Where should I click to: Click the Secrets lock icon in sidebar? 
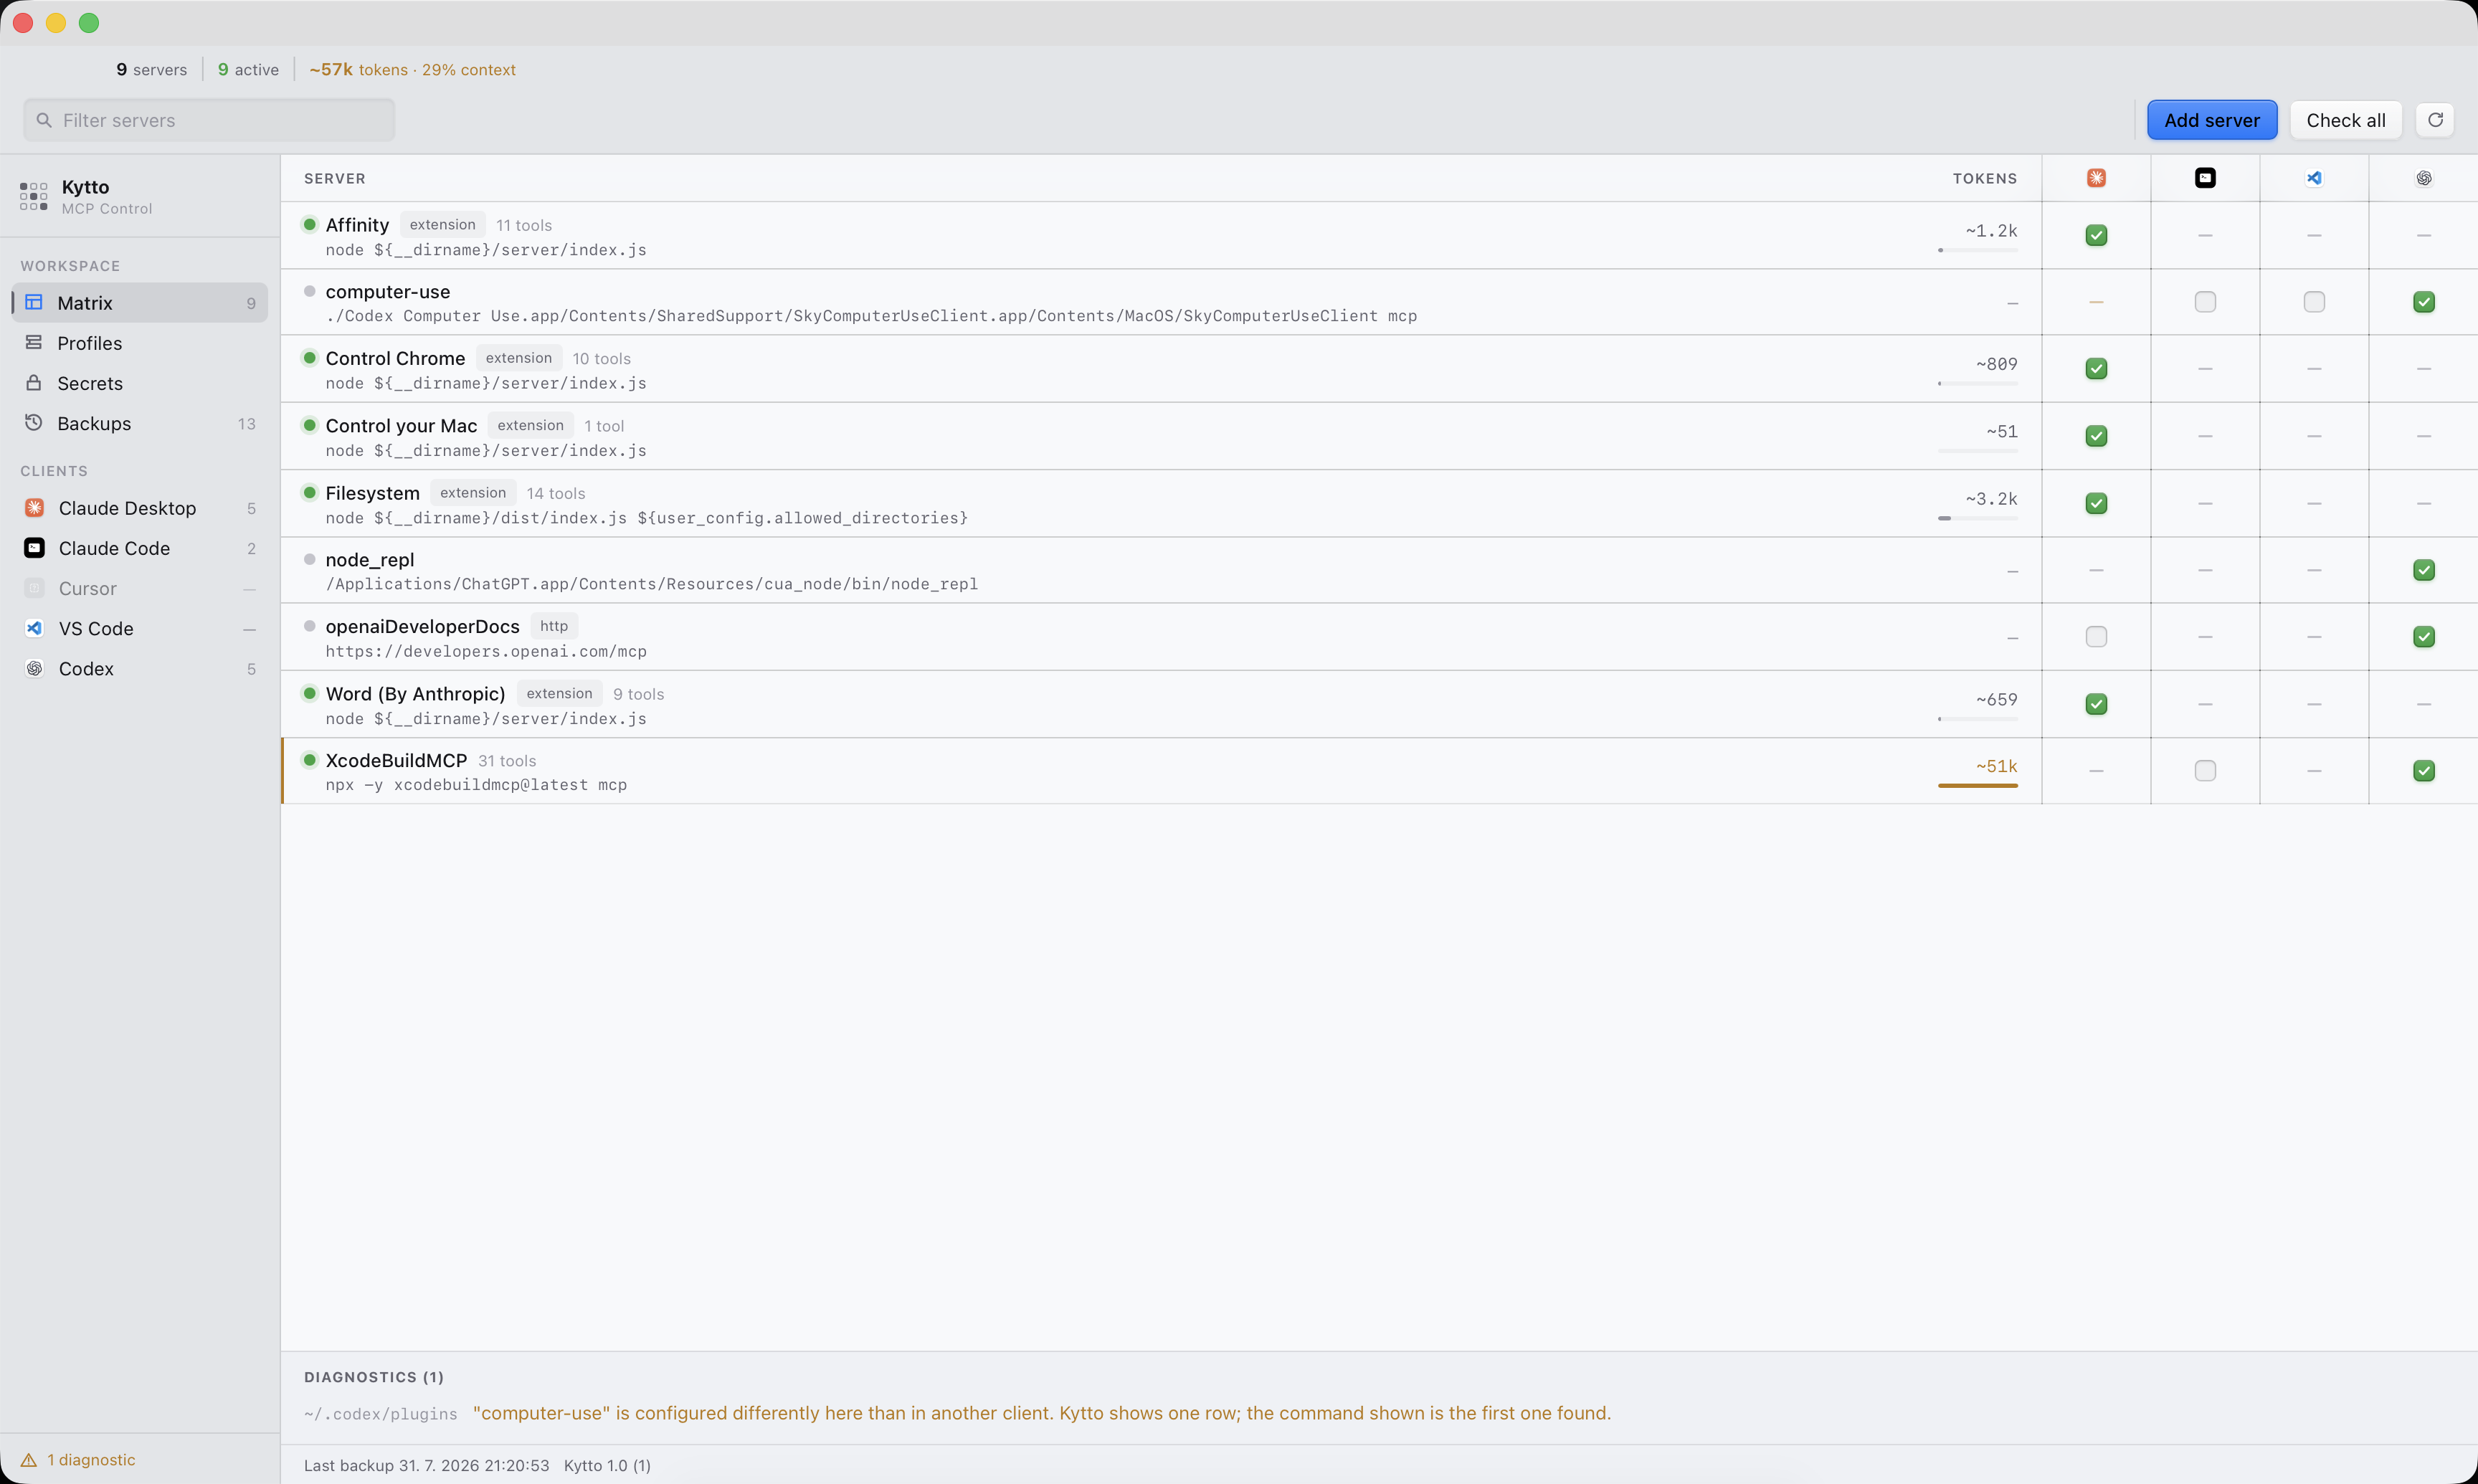[34, 383]
